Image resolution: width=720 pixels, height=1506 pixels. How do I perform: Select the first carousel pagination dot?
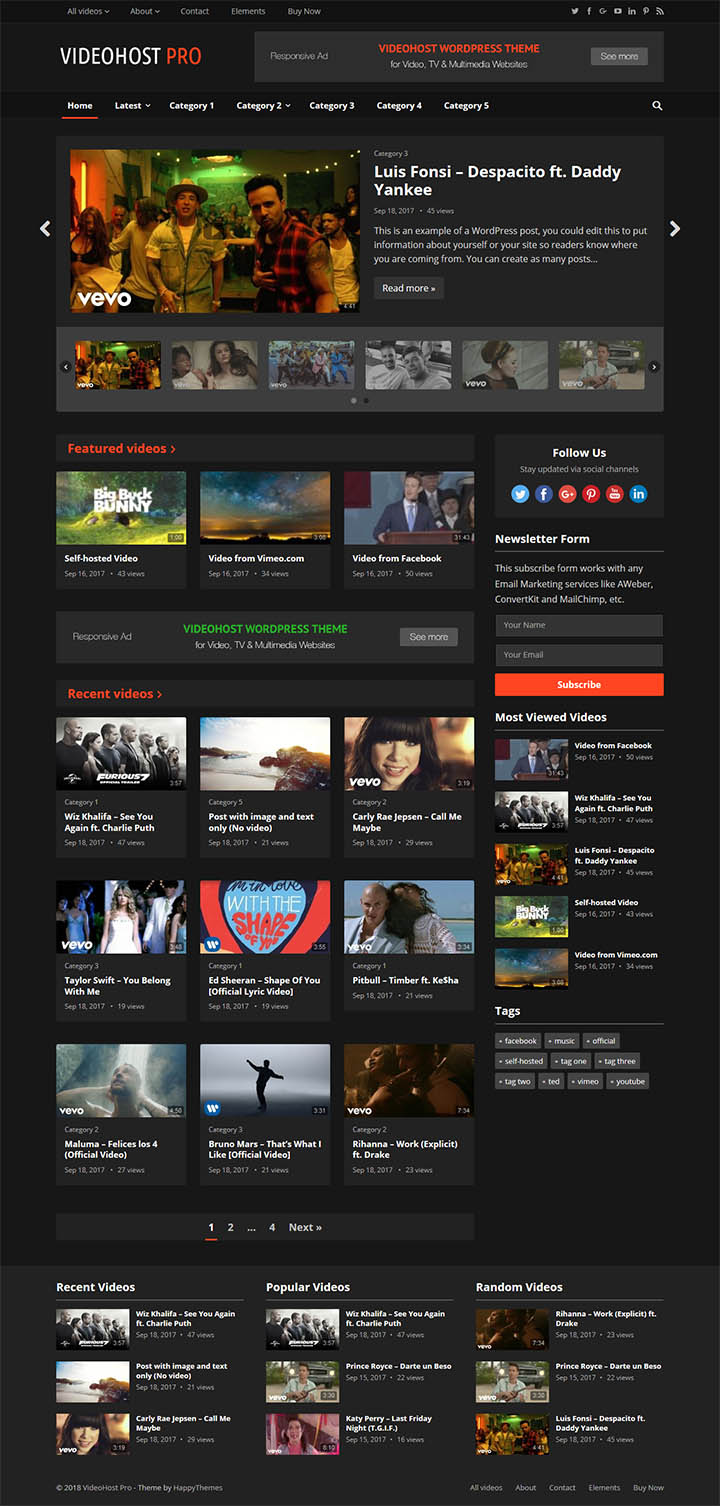click(x=353, y=400)
